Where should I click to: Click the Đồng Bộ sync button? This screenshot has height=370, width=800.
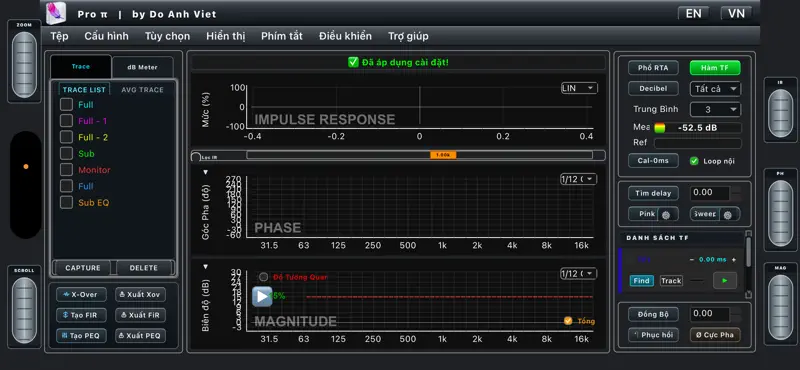(x=653, y=314)
